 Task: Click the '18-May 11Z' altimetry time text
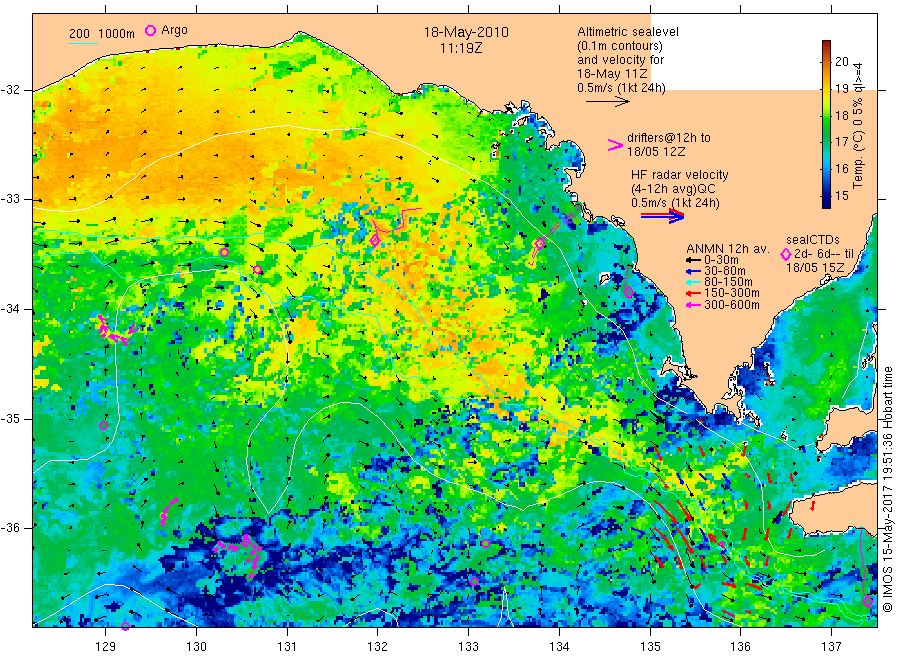coord(612,74)
